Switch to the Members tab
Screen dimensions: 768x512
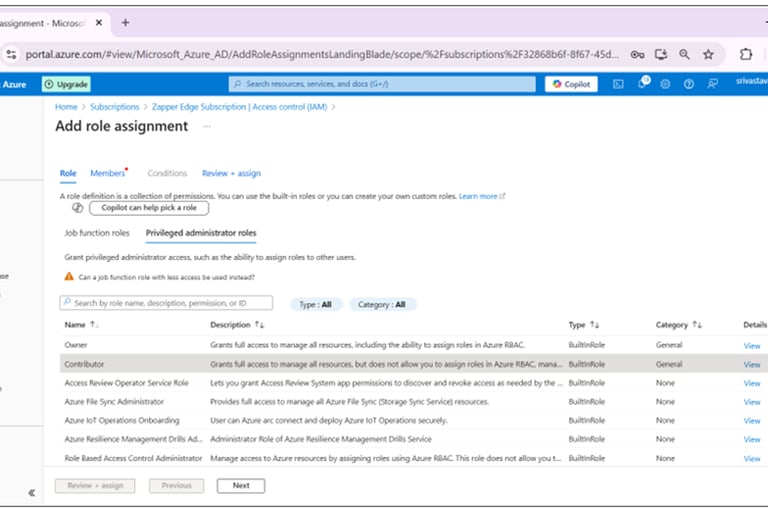tap(108, 173)
